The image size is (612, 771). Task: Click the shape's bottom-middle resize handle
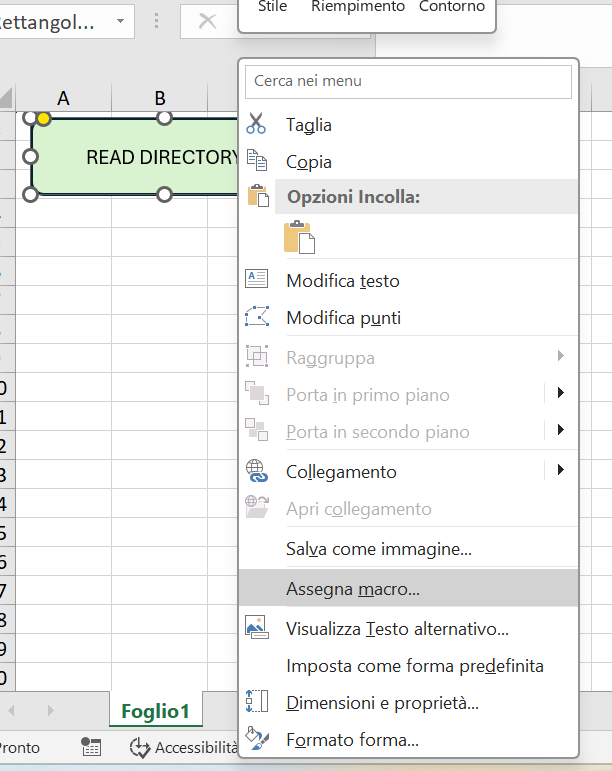tap(164, 195)
